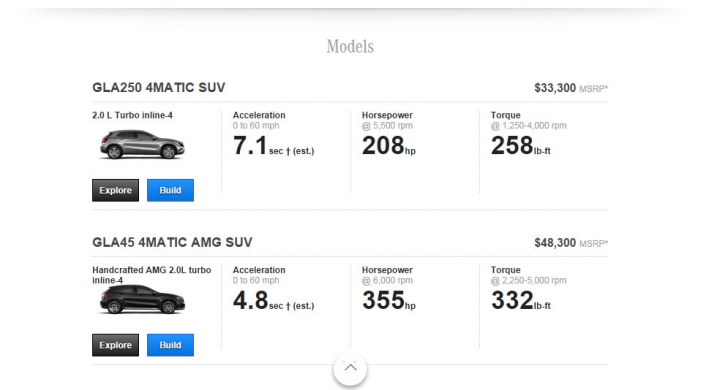The width and height of the screenshot is (720, 390).
Task: Click the gray GLA250 SUV car image
Action: point(142,145)
